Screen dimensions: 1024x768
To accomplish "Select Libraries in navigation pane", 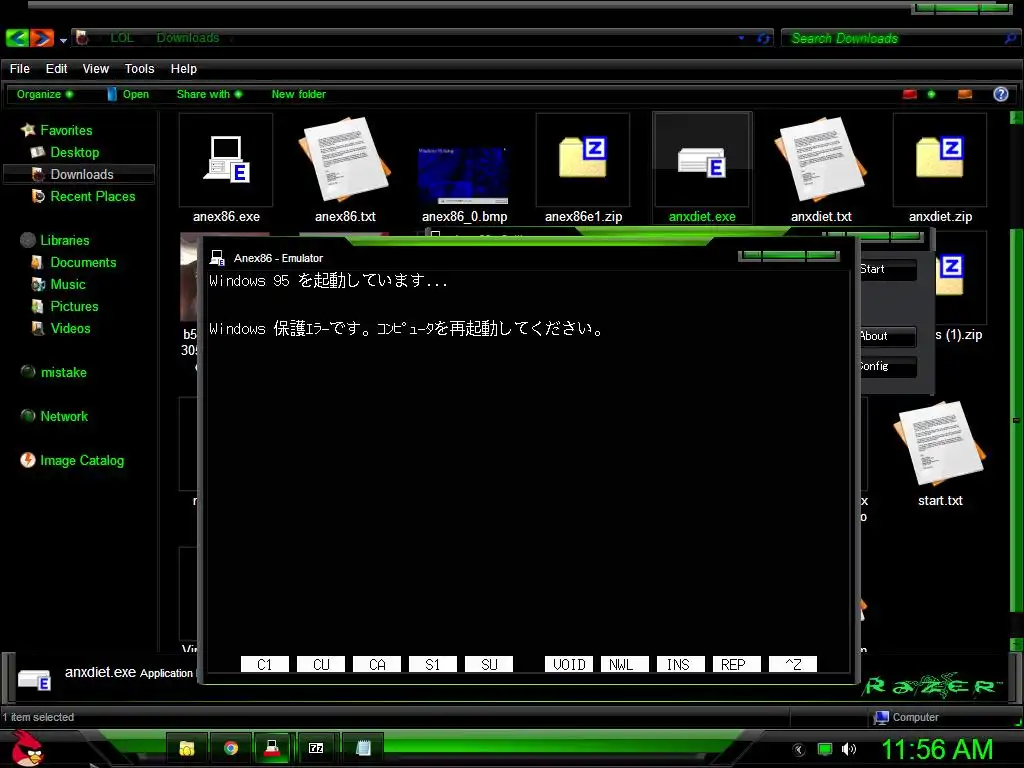I will (x=65, y=240).
